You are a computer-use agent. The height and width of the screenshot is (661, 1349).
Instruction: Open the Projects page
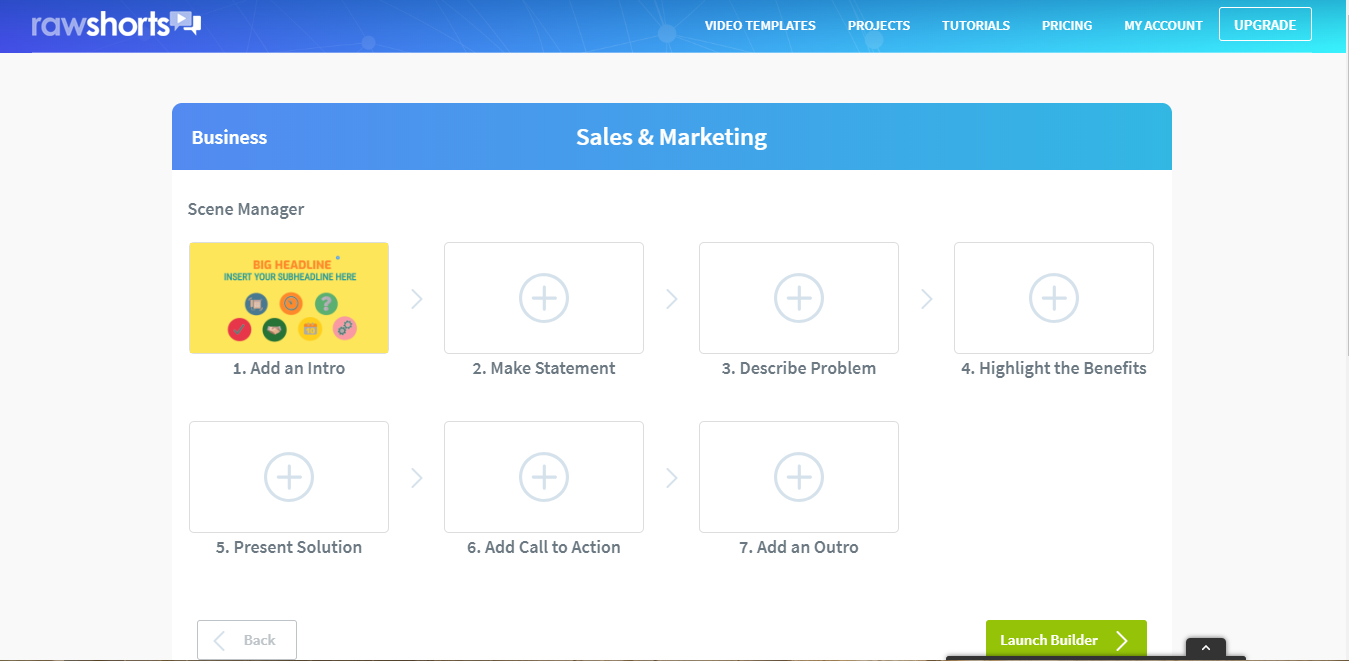(879, 26)
